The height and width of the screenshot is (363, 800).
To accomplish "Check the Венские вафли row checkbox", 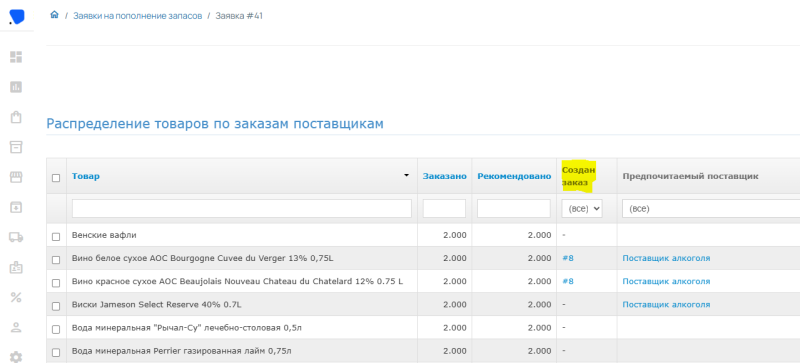I will (x=56, y=237).
